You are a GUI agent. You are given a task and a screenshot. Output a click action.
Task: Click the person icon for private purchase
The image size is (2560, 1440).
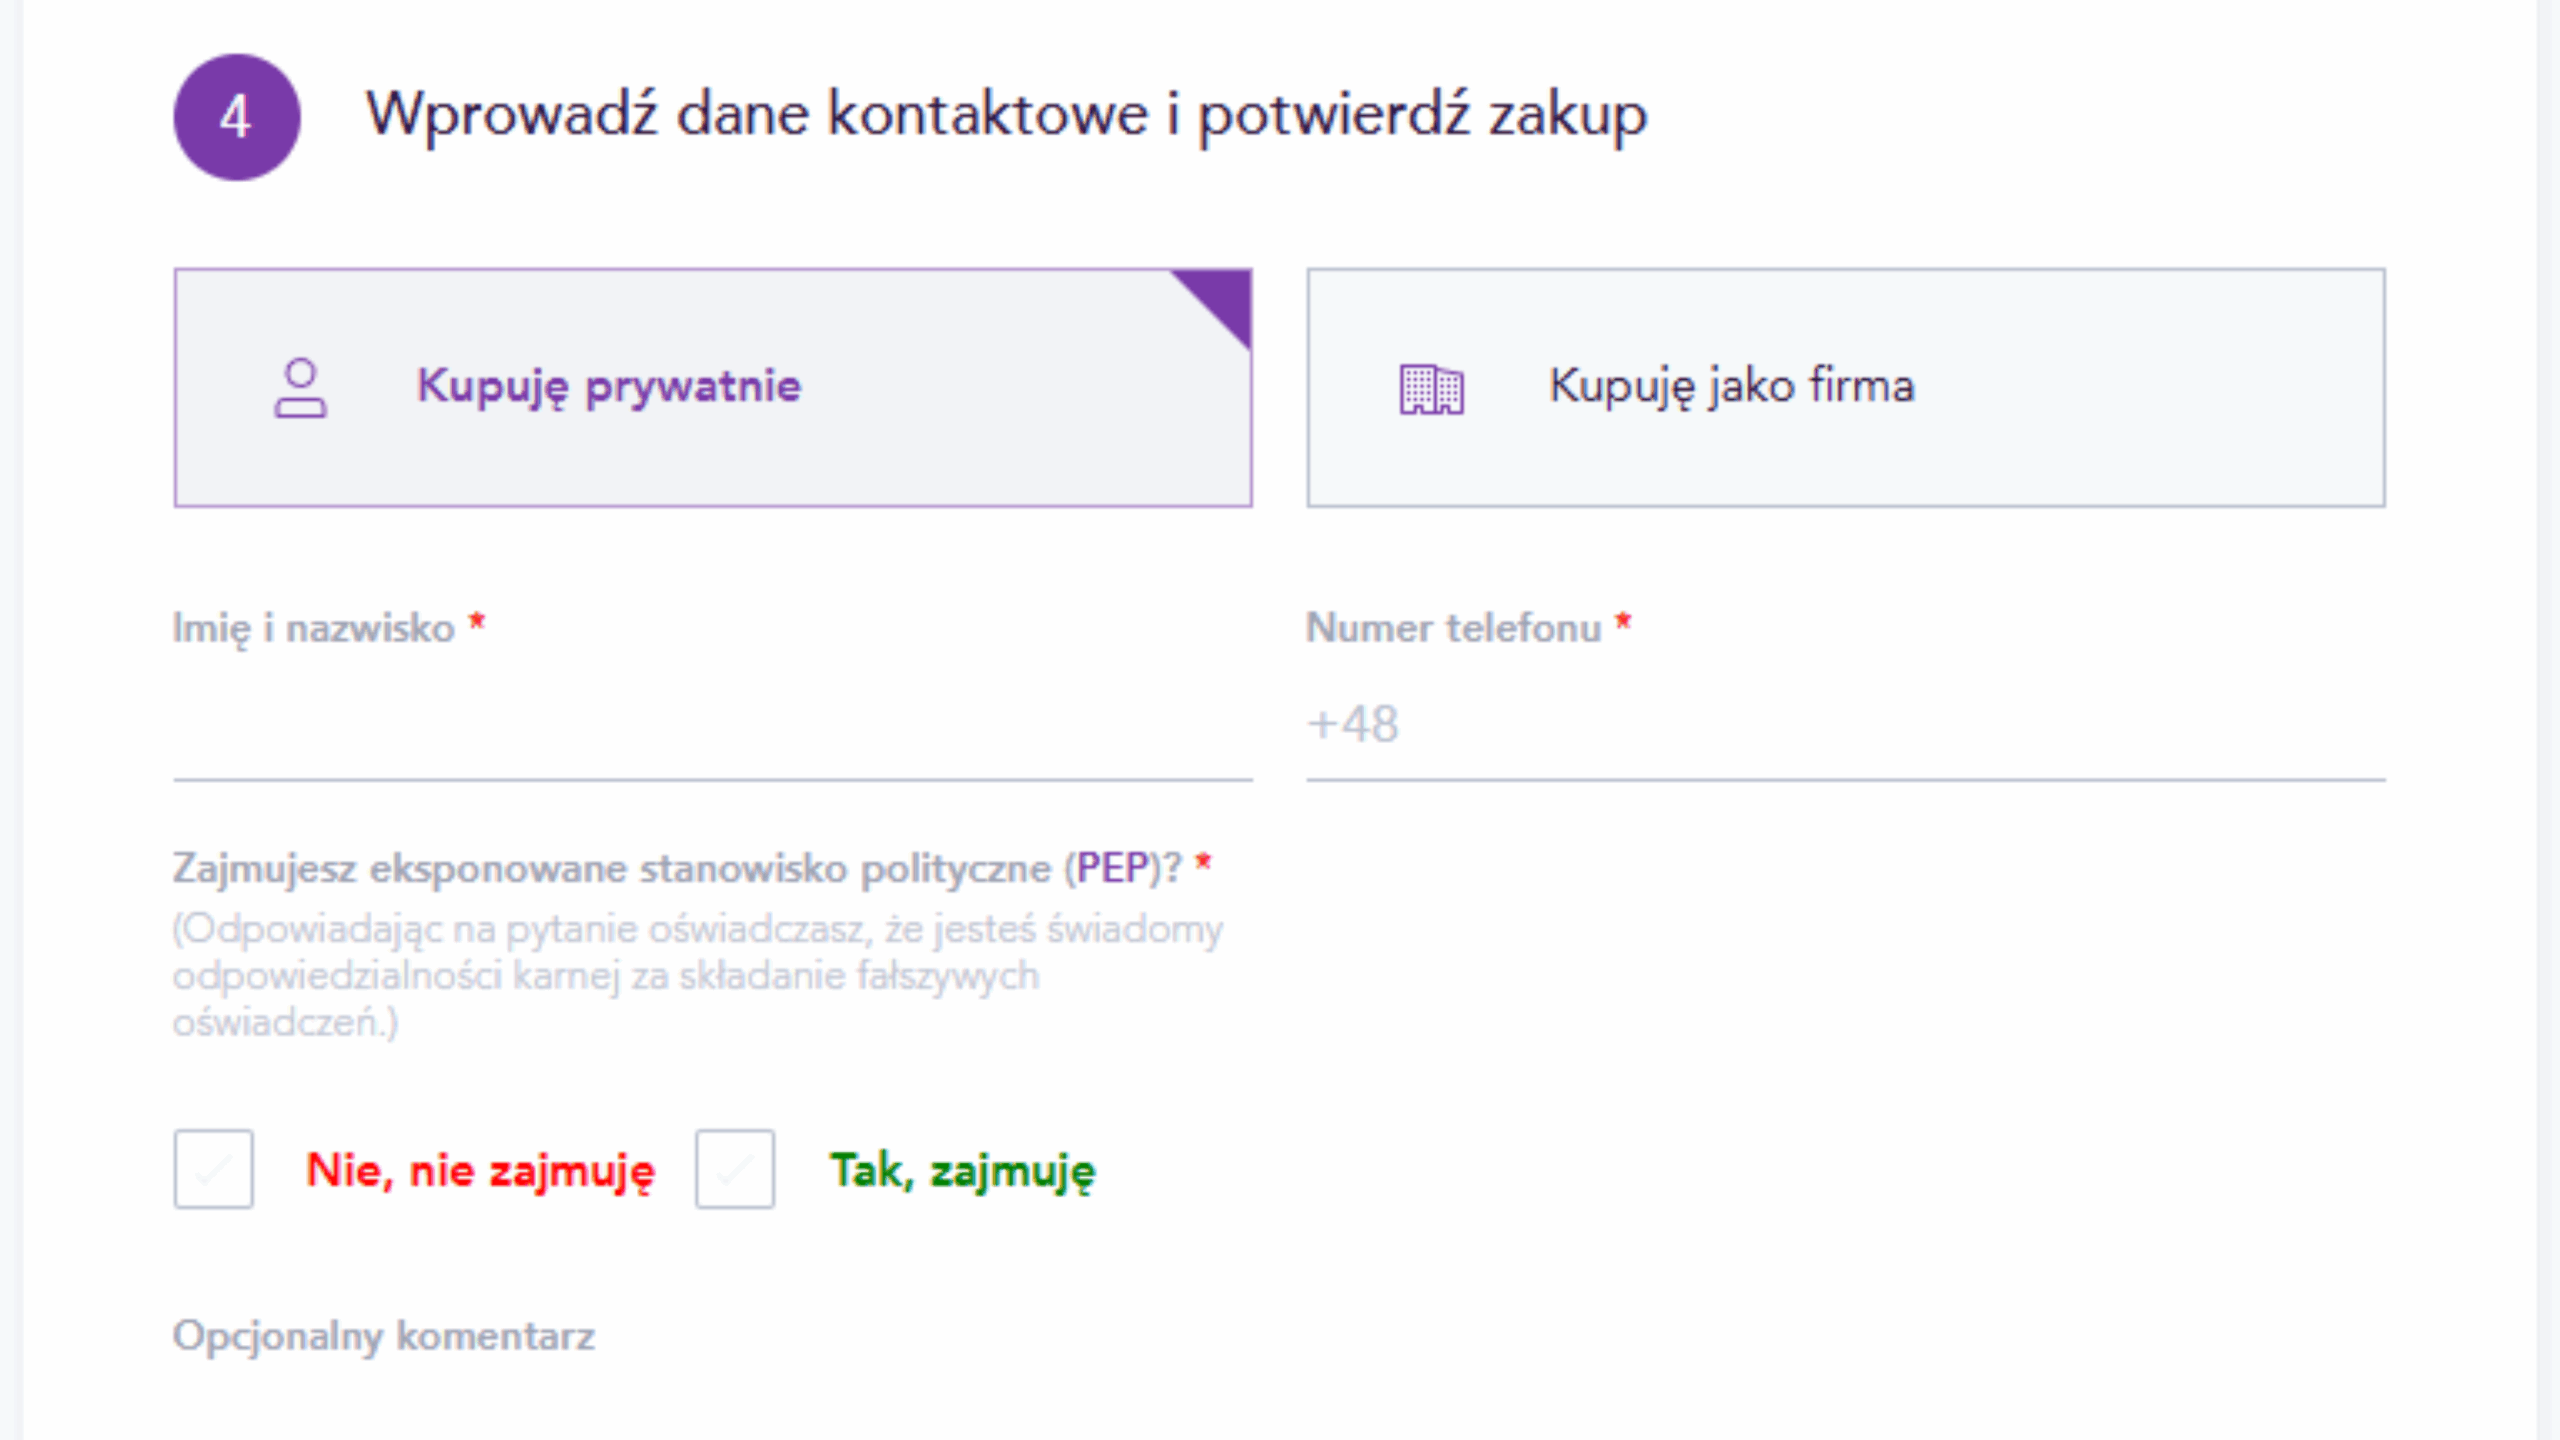click(300, 388)
